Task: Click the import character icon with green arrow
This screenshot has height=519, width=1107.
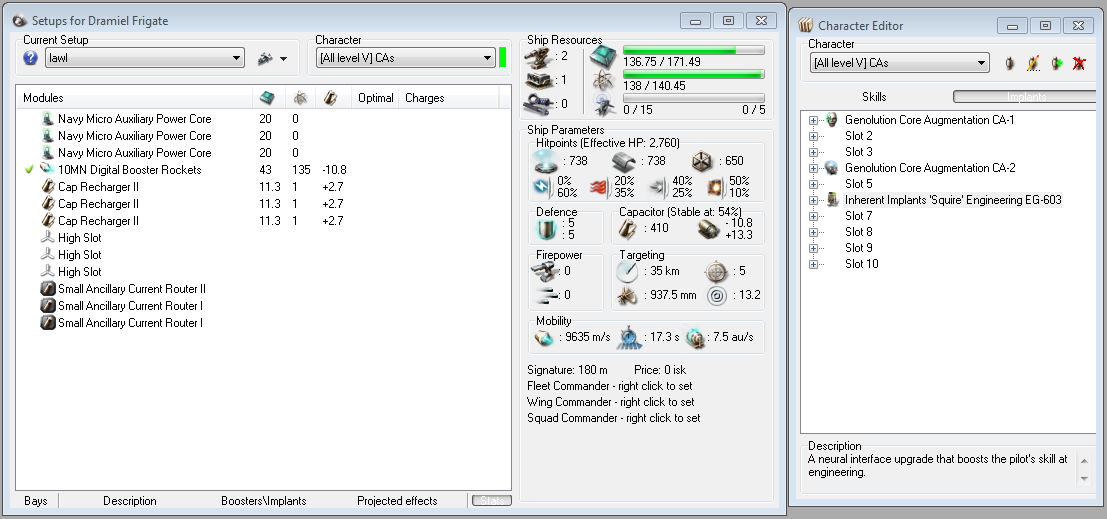Action: point(1056,63)
